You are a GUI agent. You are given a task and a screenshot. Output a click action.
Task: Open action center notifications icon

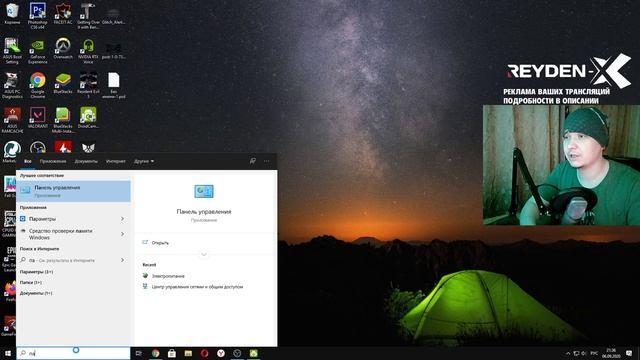point(629,353)
